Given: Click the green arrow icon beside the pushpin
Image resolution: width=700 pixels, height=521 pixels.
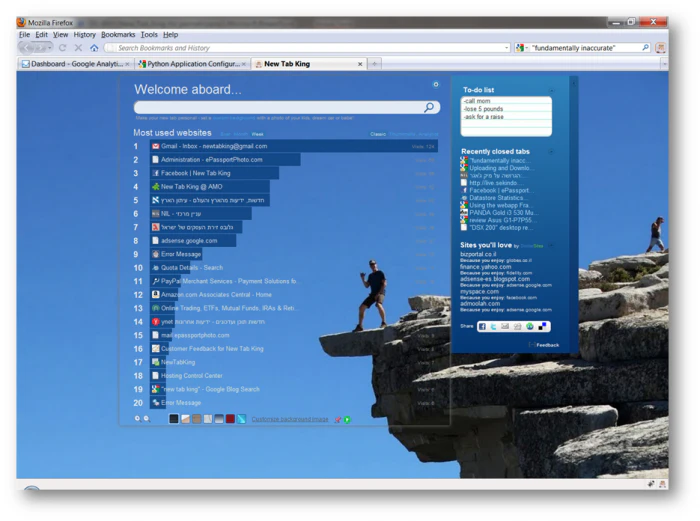Looking at the screenshot, I should 347,420.
